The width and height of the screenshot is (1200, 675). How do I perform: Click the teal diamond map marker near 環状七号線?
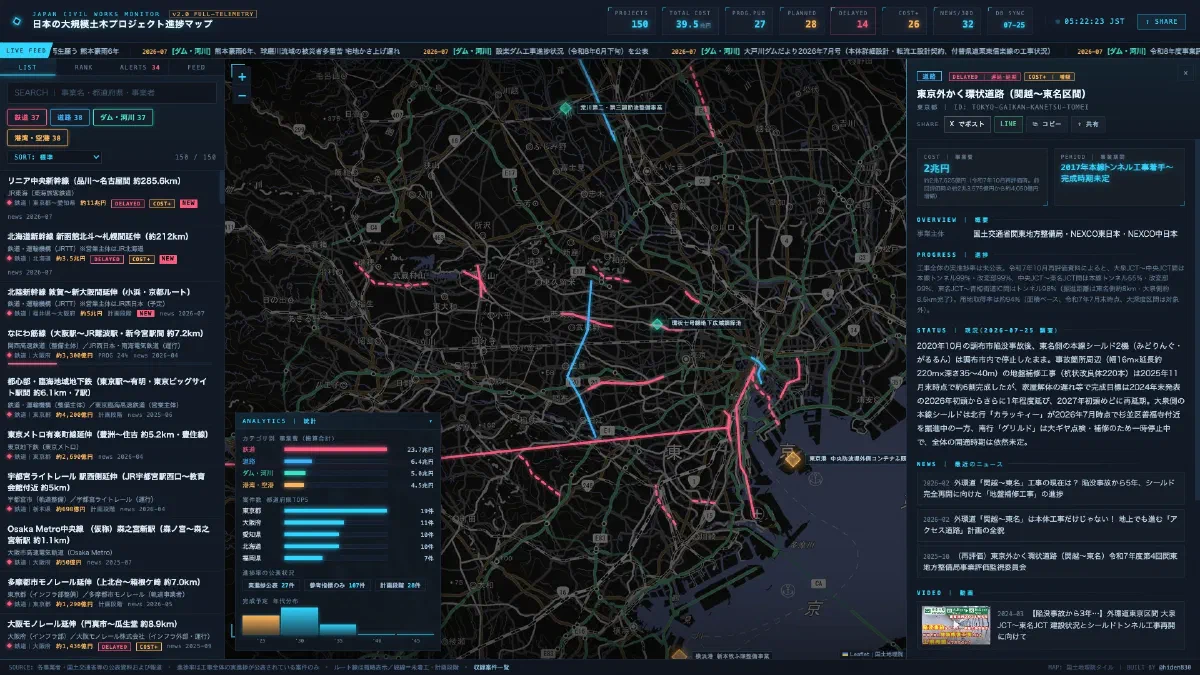point(657,324)
